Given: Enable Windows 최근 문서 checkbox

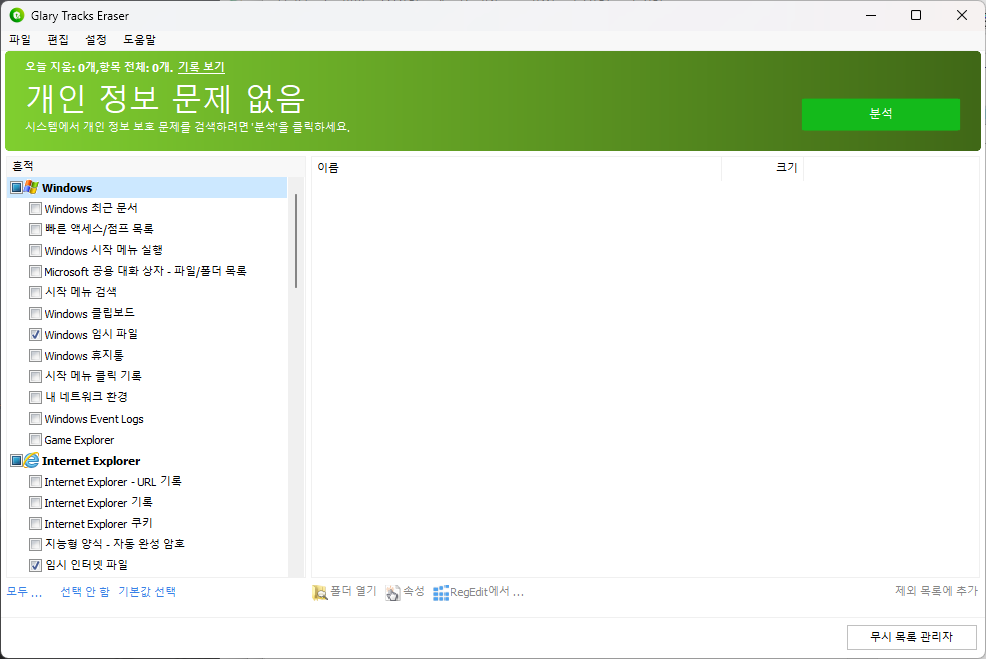Looking at the screenshot, I should coord(35,208).
